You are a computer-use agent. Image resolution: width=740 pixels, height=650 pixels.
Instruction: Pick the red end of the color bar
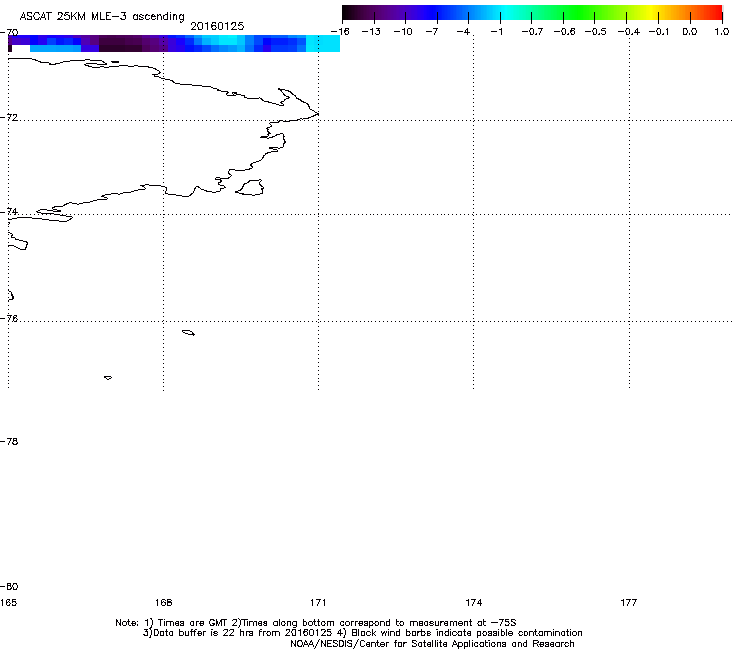coord(715,13)
